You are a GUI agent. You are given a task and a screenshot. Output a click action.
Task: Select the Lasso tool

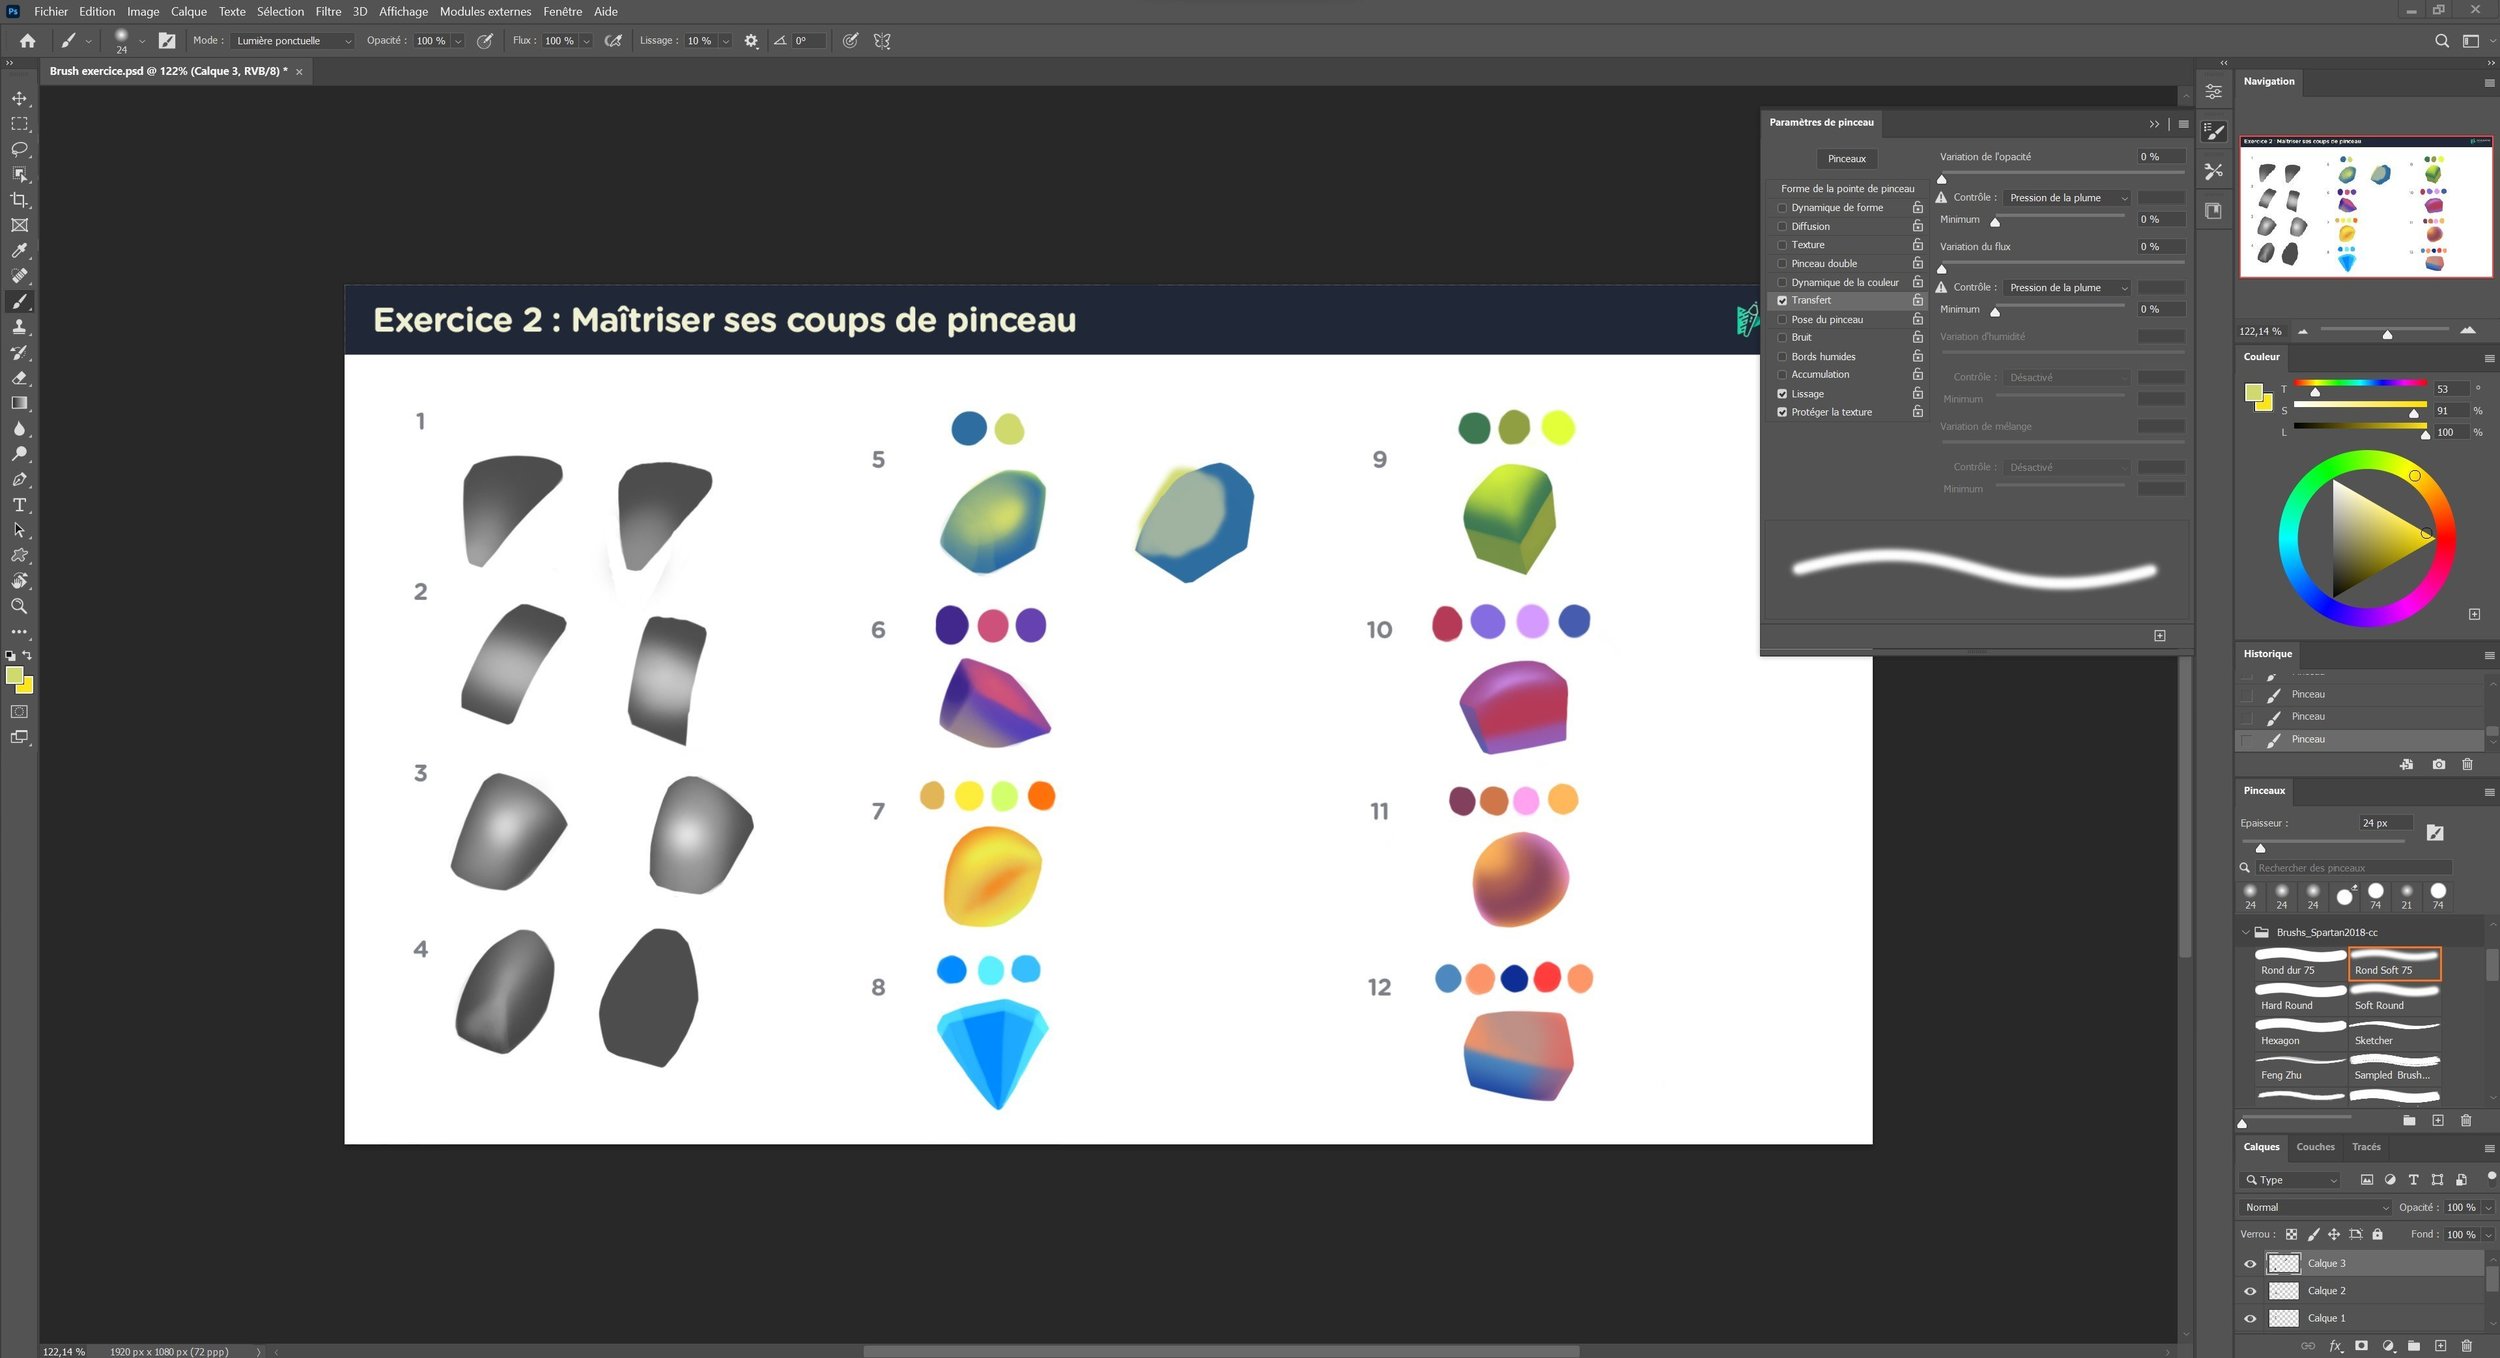pyautogui.click(x=19, y=149)
